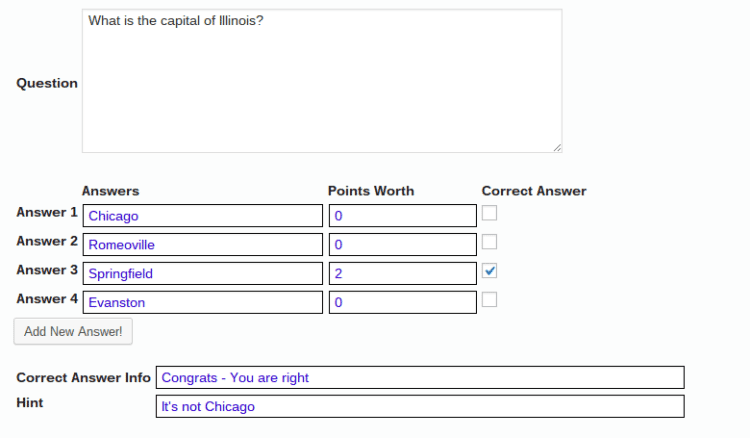Edit the Evanston answer field

tap(203, 302)
